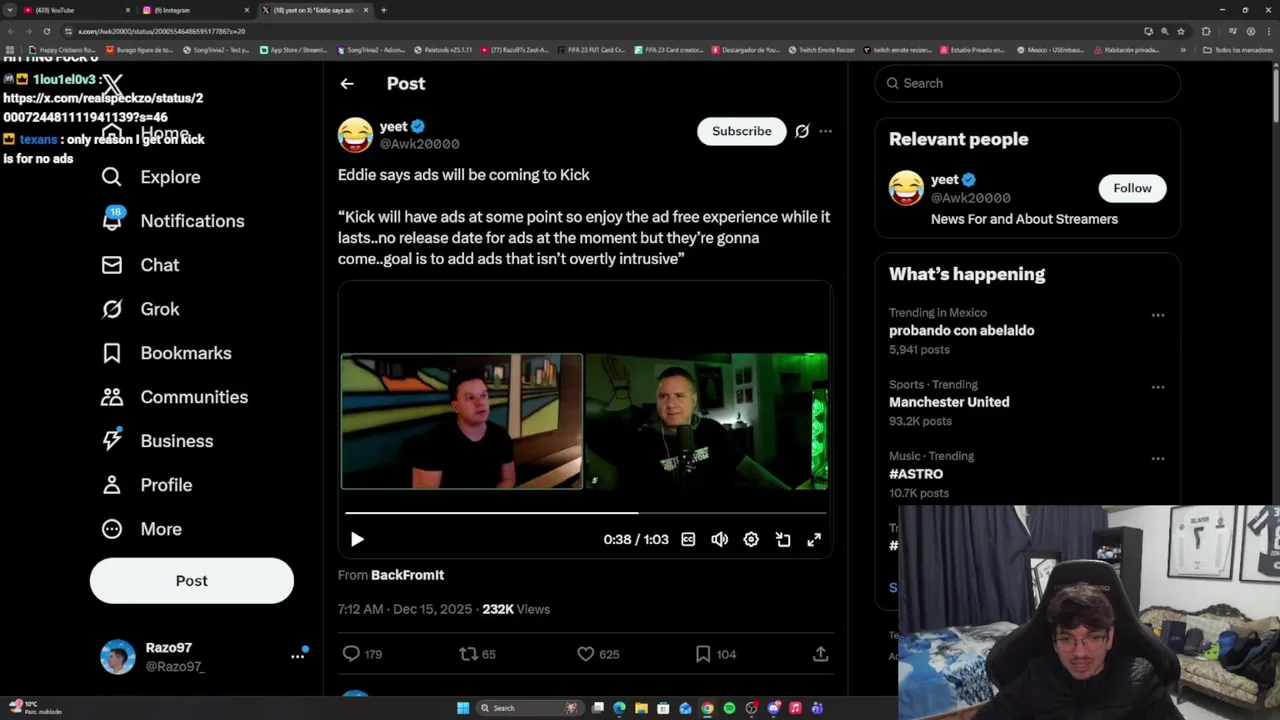Image resolution: width=1280 pixels, height=720 pixels.
Task: Open Profile in the sidebar
Action: [x=146, y=485]
